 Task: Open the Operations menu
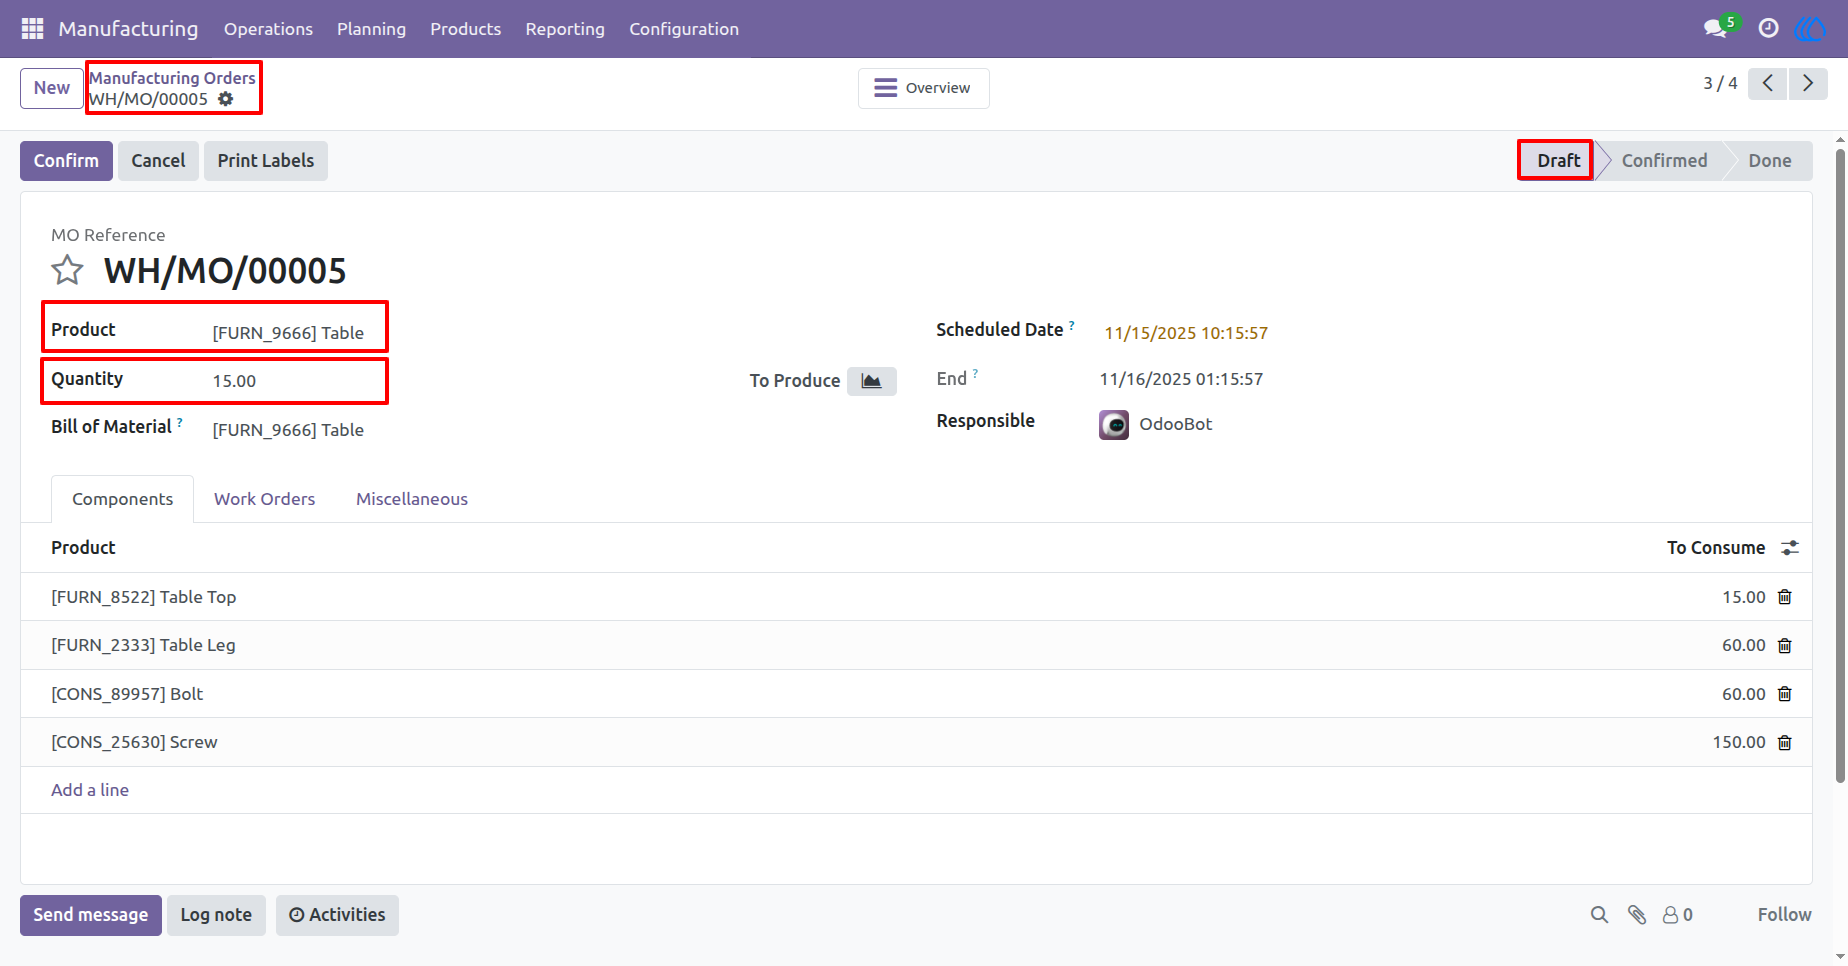268,29
